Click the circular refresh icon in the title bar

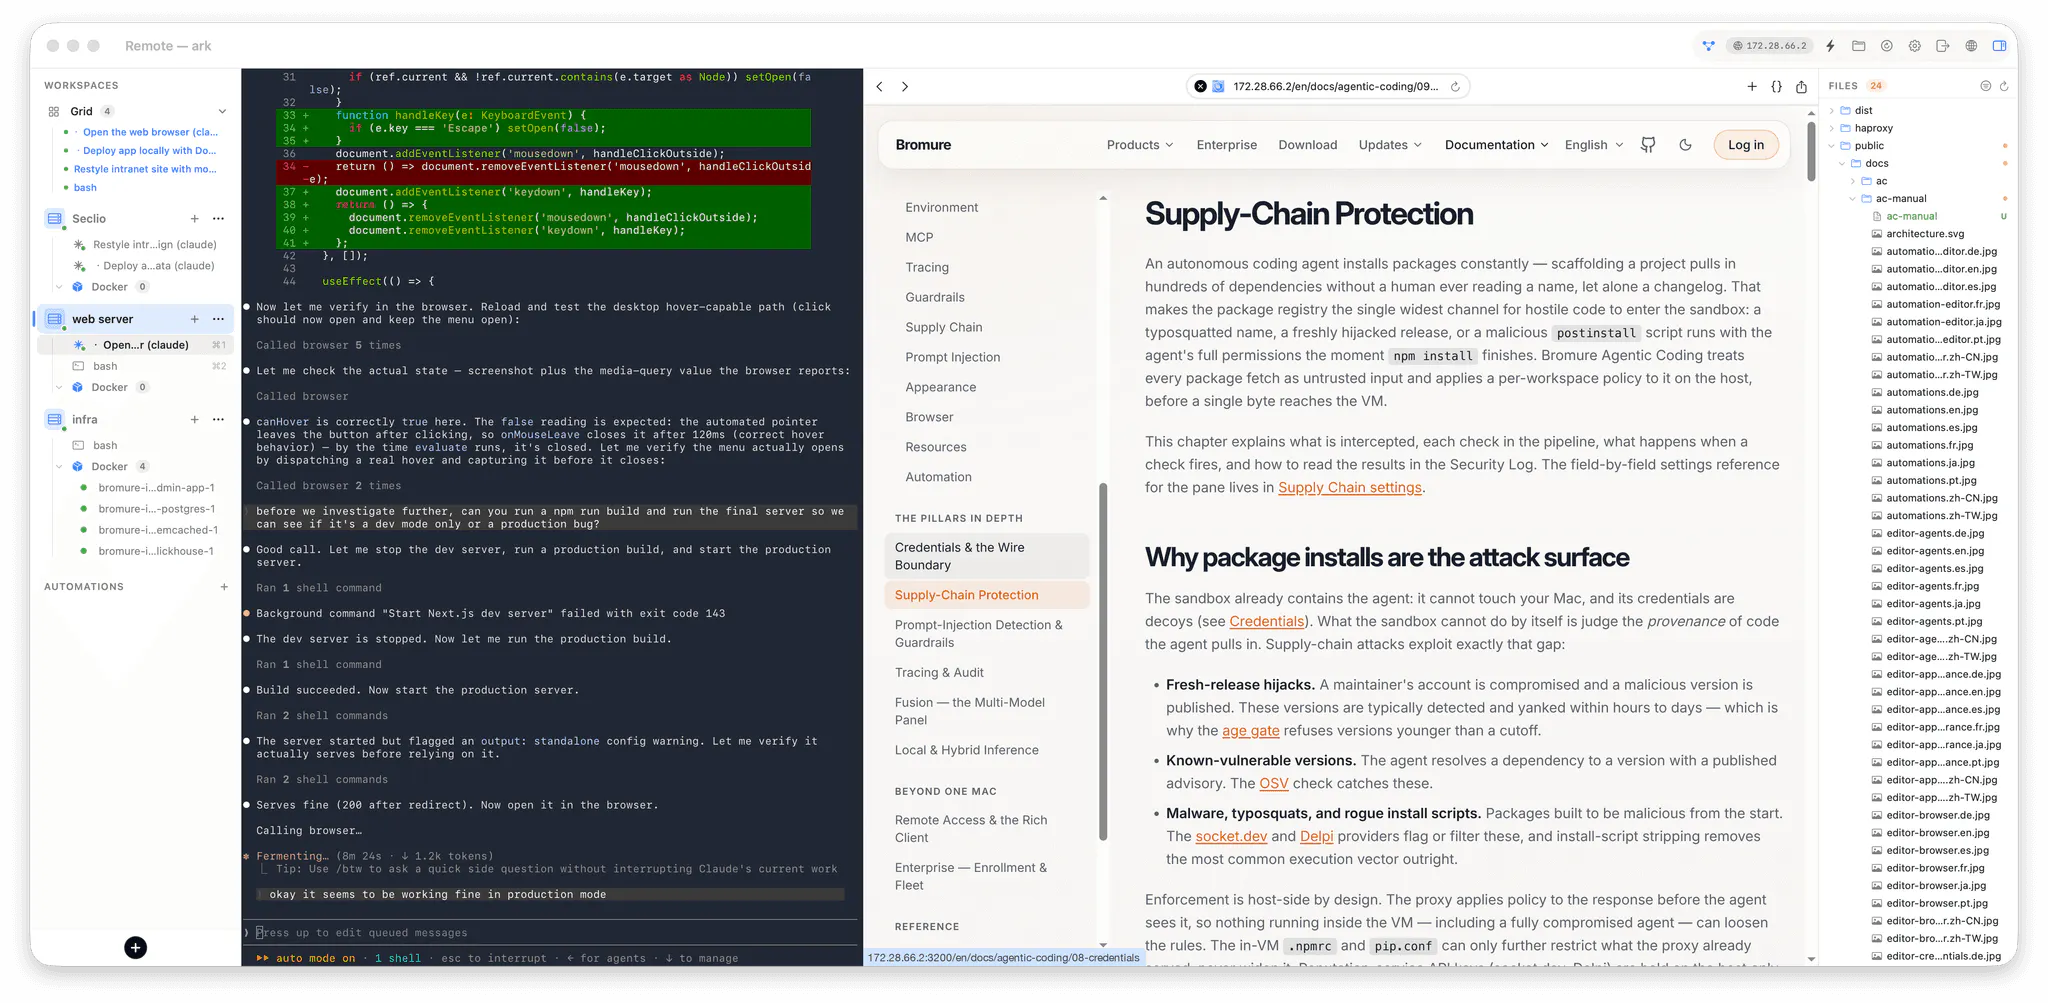click(1886, 46)
